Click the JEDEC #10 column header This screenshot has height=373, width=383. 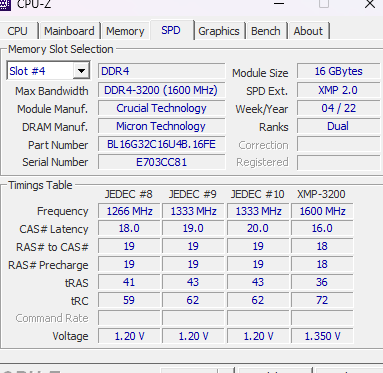click(x=257, y=194)
